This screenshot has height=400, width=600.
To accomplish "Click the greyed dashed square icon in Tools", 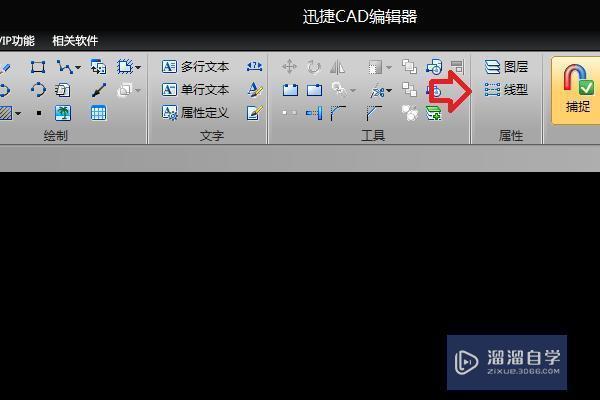I will pyautogui.click(x=375, y=67).
